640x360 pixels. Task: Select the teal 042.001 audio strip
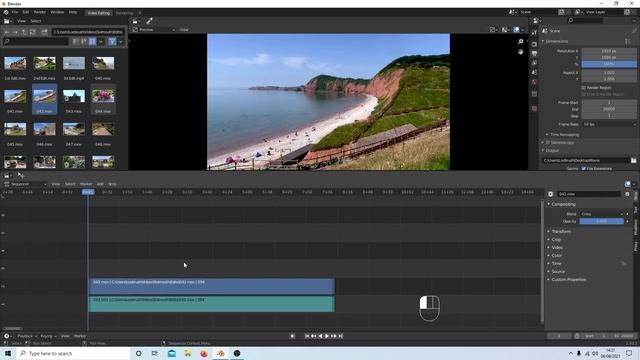point(211,304)
